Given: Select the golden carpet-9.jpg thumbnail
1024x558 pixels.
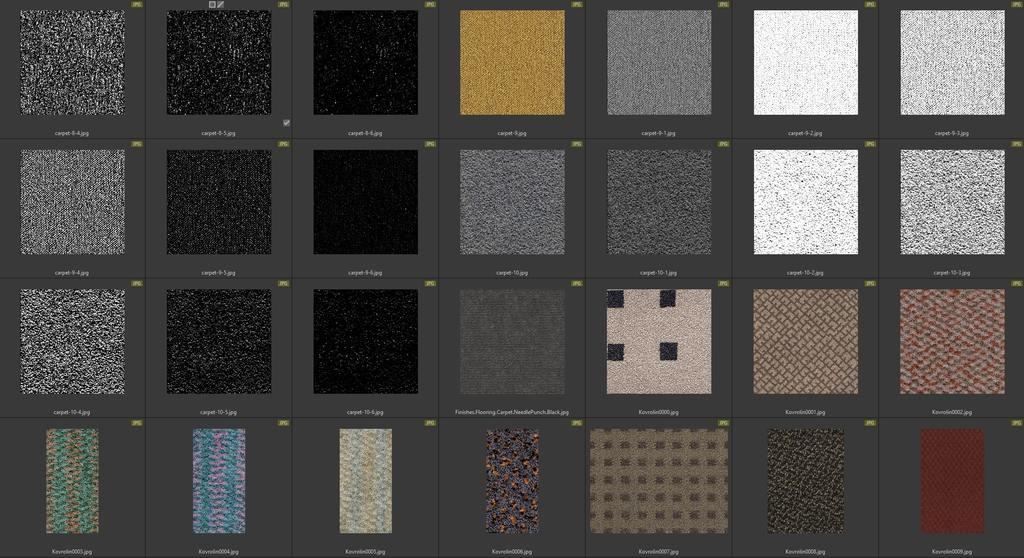Looking at the screenshot, I should pos(512,63).
